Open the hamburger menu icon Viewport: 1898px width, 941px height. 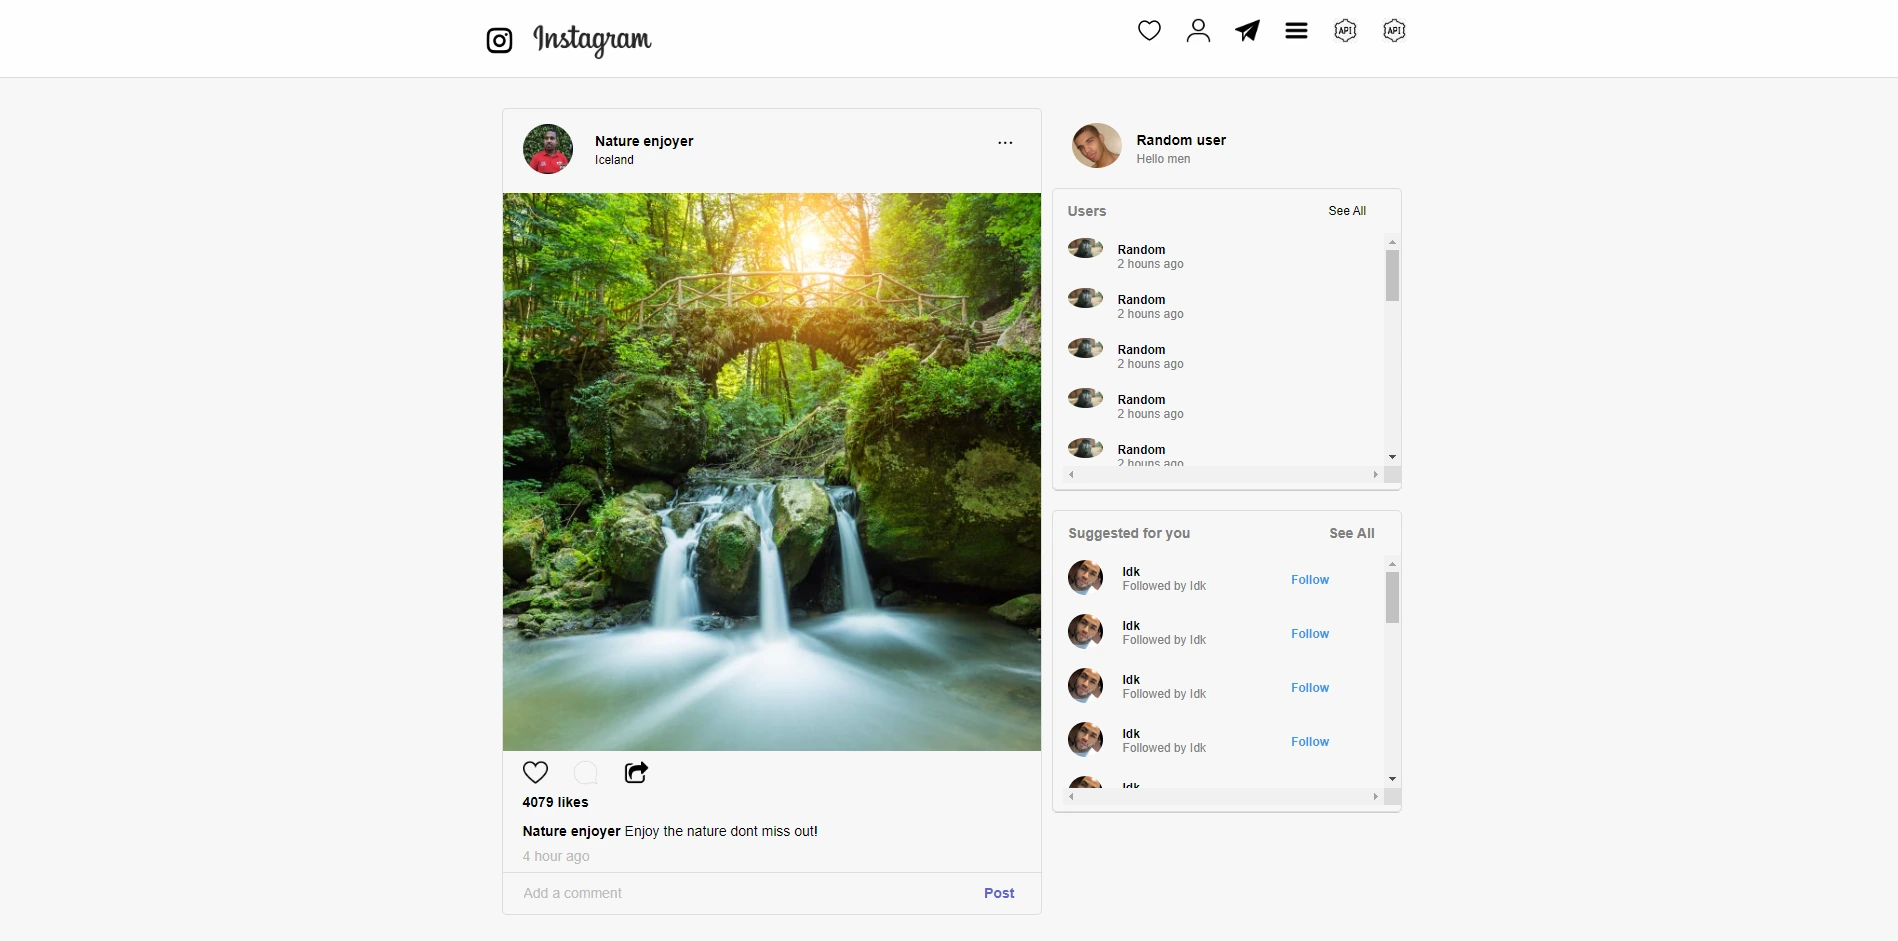1296,31
